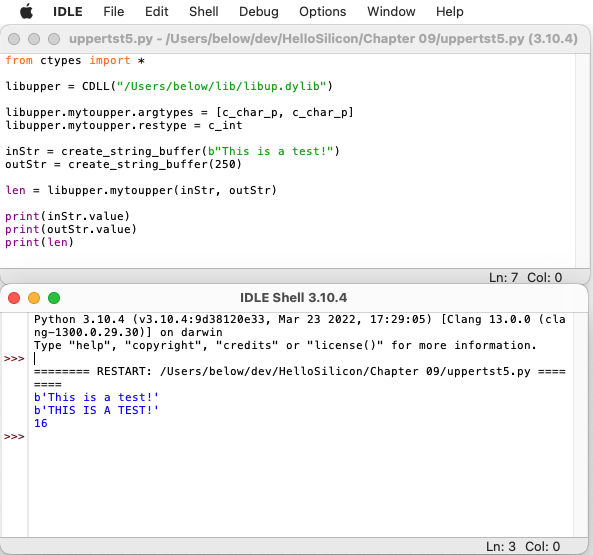Minimize the IDLE Shell window with the yellow button

pos(34,298)
